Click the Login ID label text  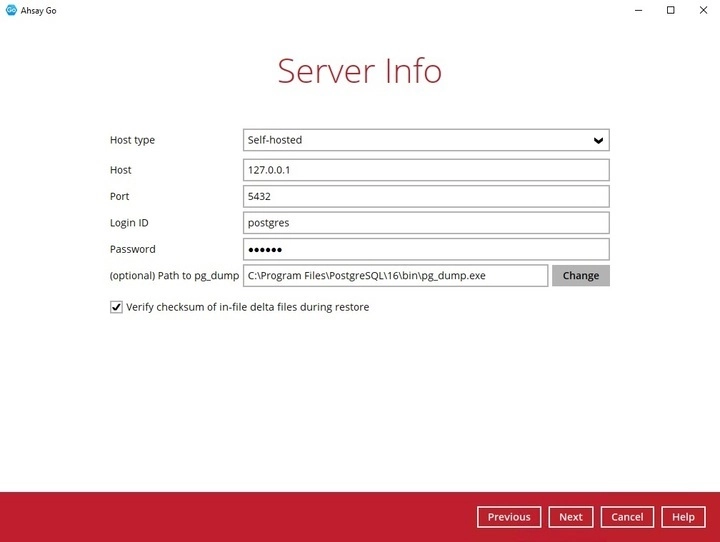pyautogui.click(x=129, y=223)
